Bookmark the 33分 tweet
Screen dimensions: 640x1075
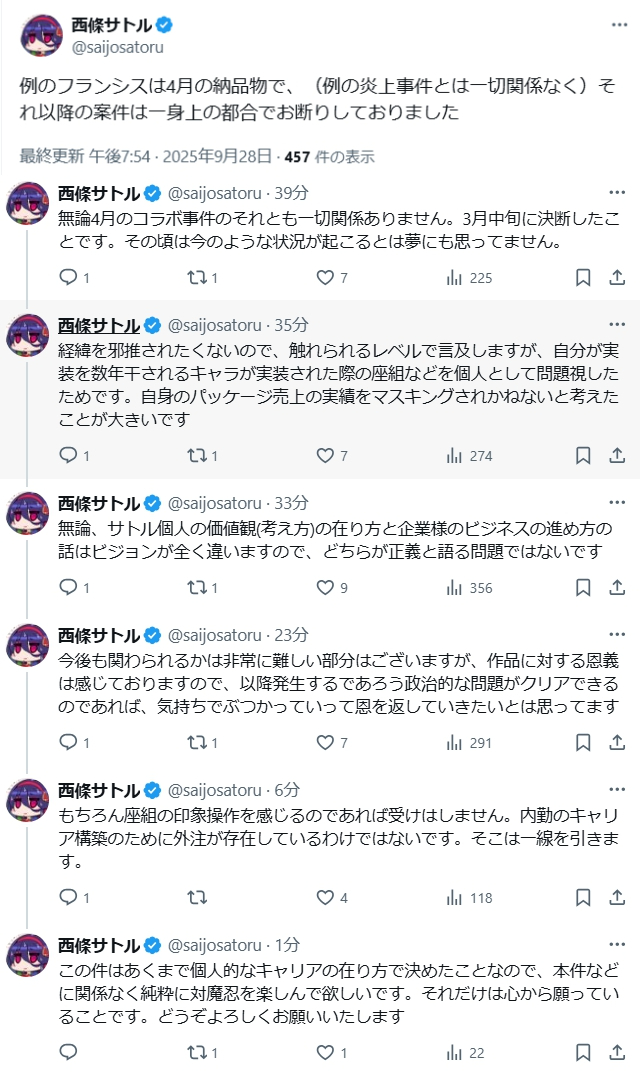coord(583,587)
